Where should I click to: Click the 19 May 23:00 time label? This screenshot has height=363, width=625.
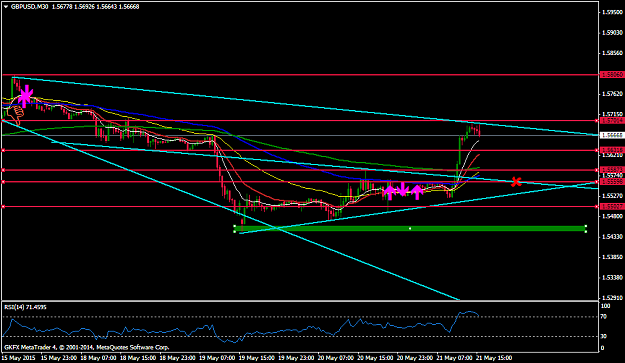[x=296, y=358]
